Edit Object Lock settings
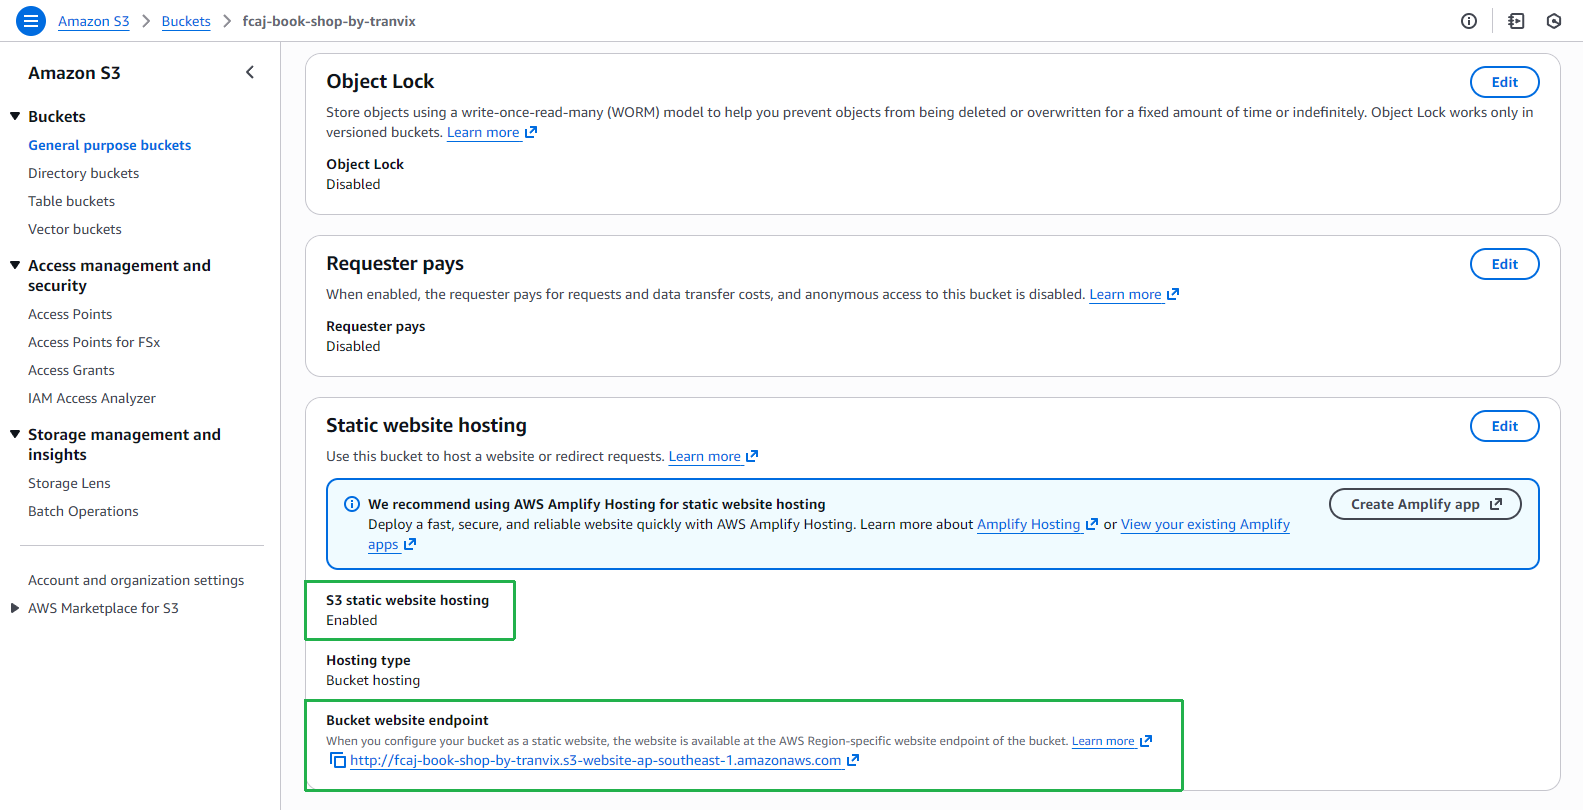This screenshot has width=1583, height=810. click(1504, 82)
